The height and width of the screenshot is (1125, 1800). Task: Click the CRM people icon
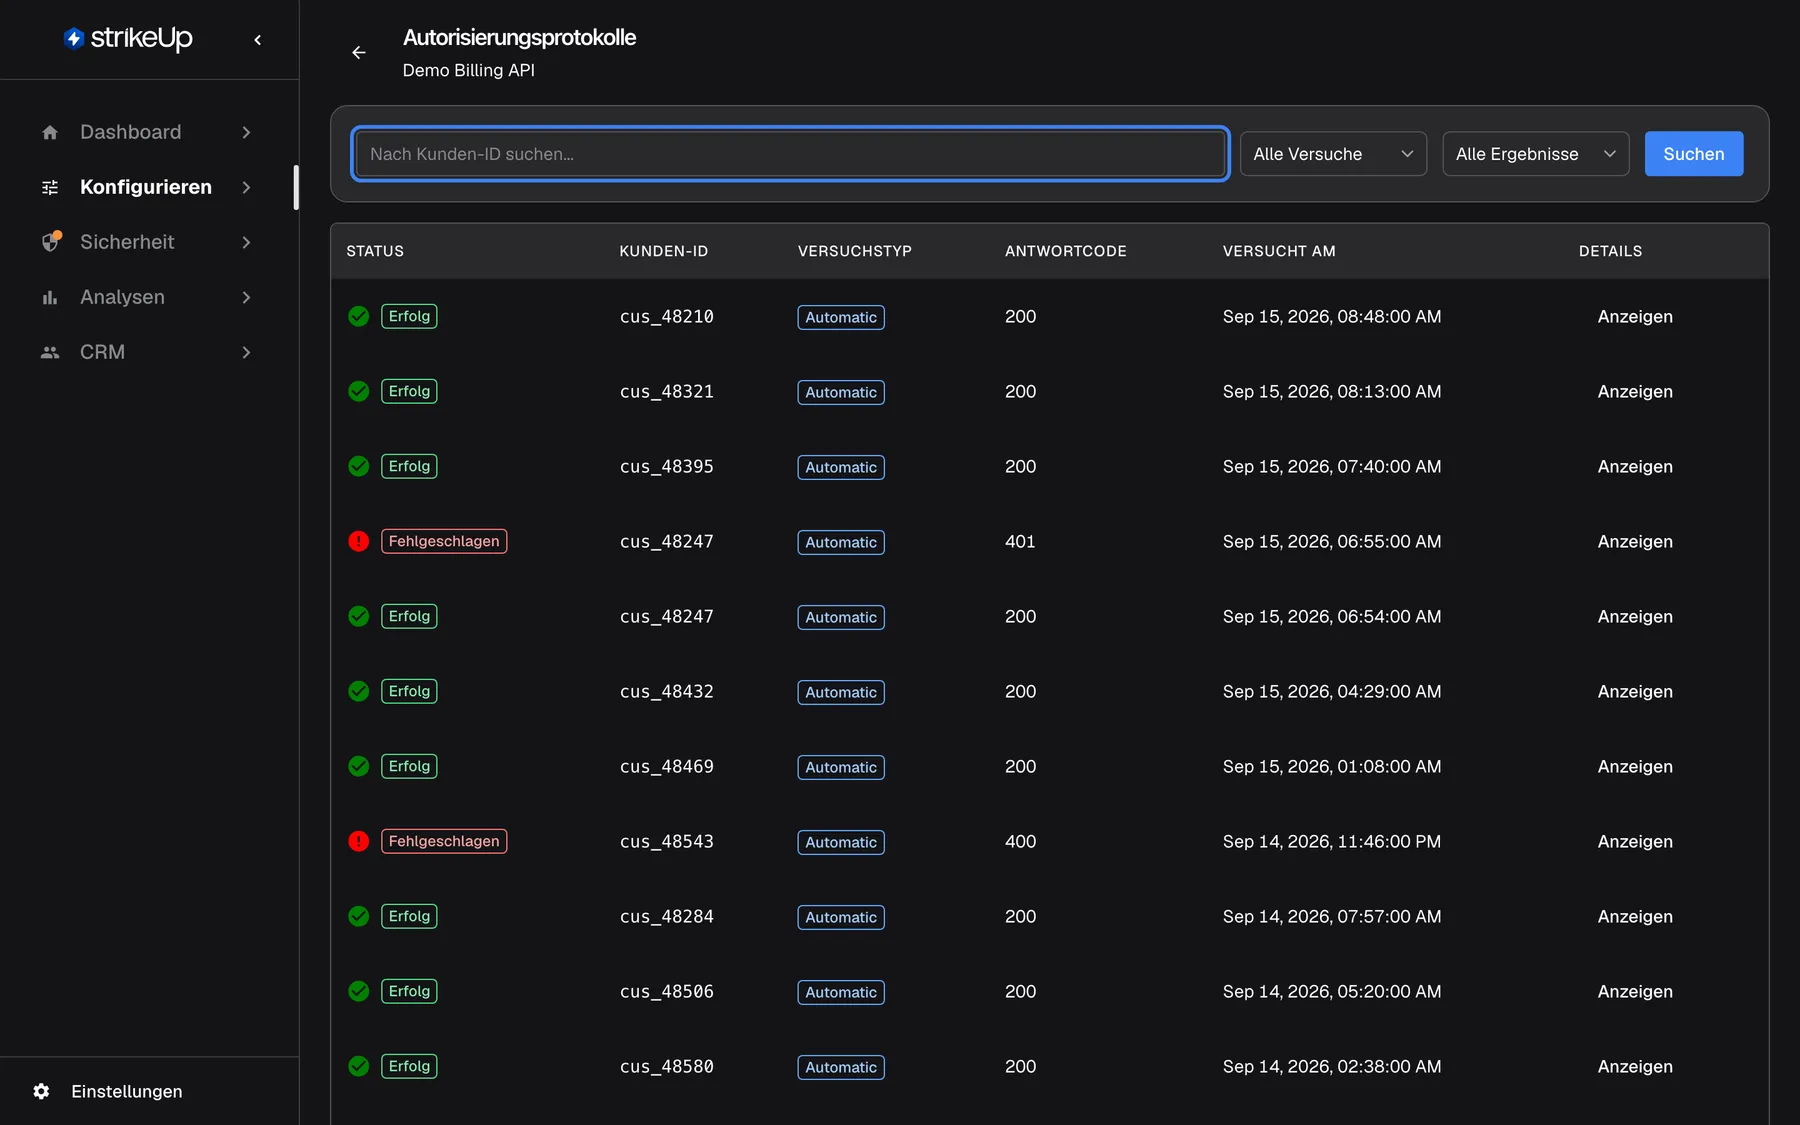click(50, 352)
